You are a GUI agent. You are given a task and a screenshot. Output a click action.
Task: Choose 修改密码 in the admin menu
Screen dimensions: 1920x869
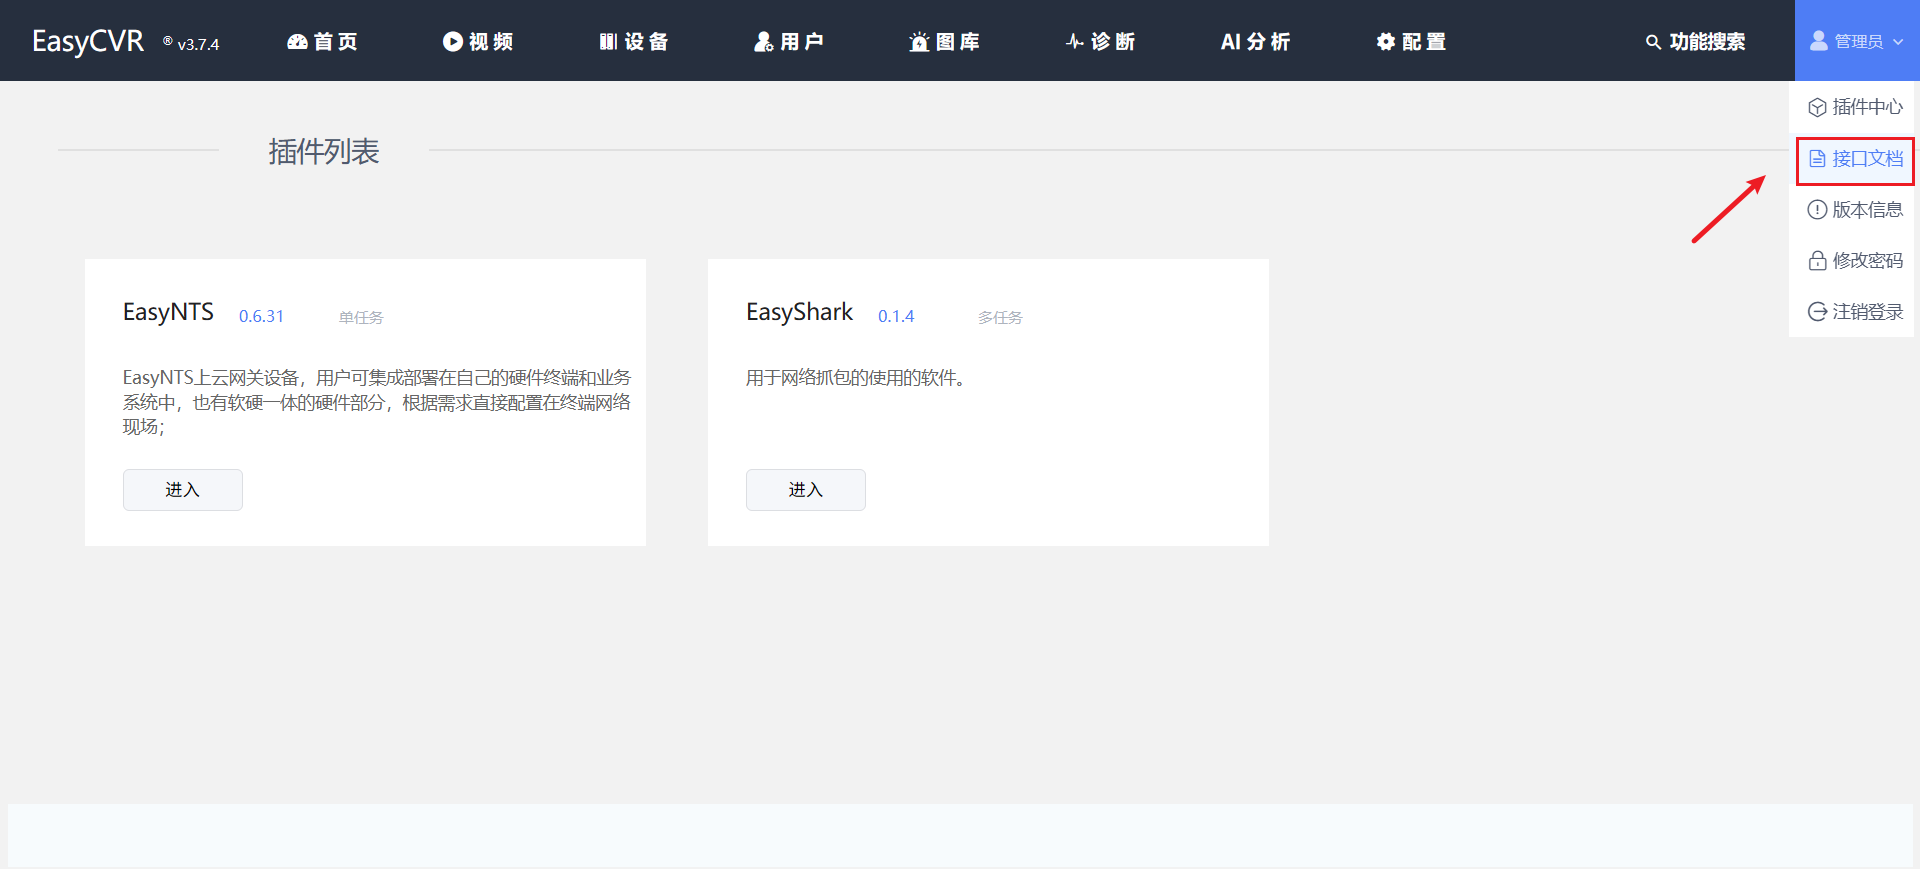(1856, 261)
